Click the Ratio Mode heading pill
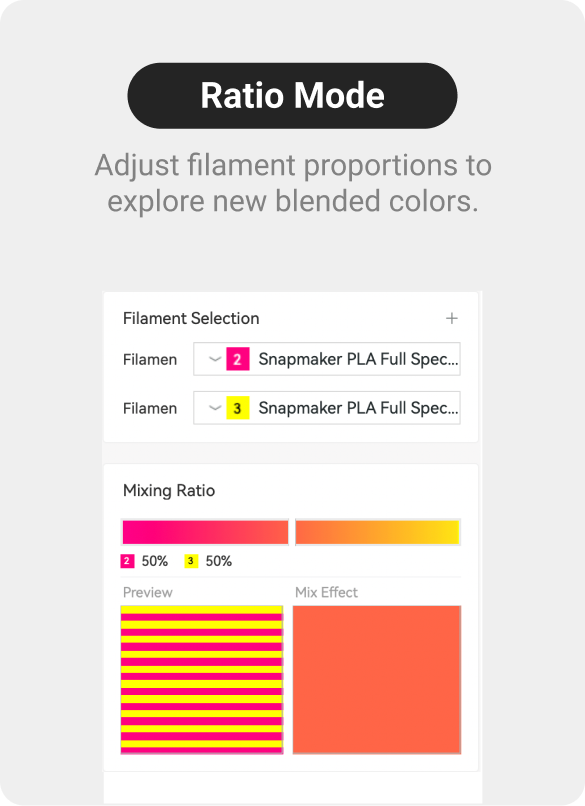585x806 pixels. click(x=292, y=96)
